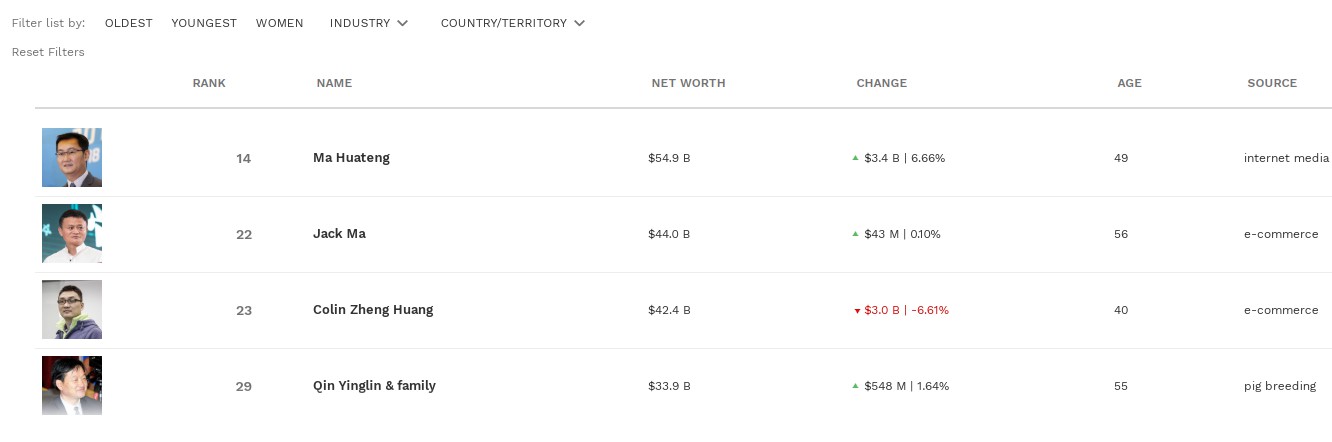Open Qin Yinglin & family profile link
The height and width of the screenshot is (442, 1332).
pos(374,386)
